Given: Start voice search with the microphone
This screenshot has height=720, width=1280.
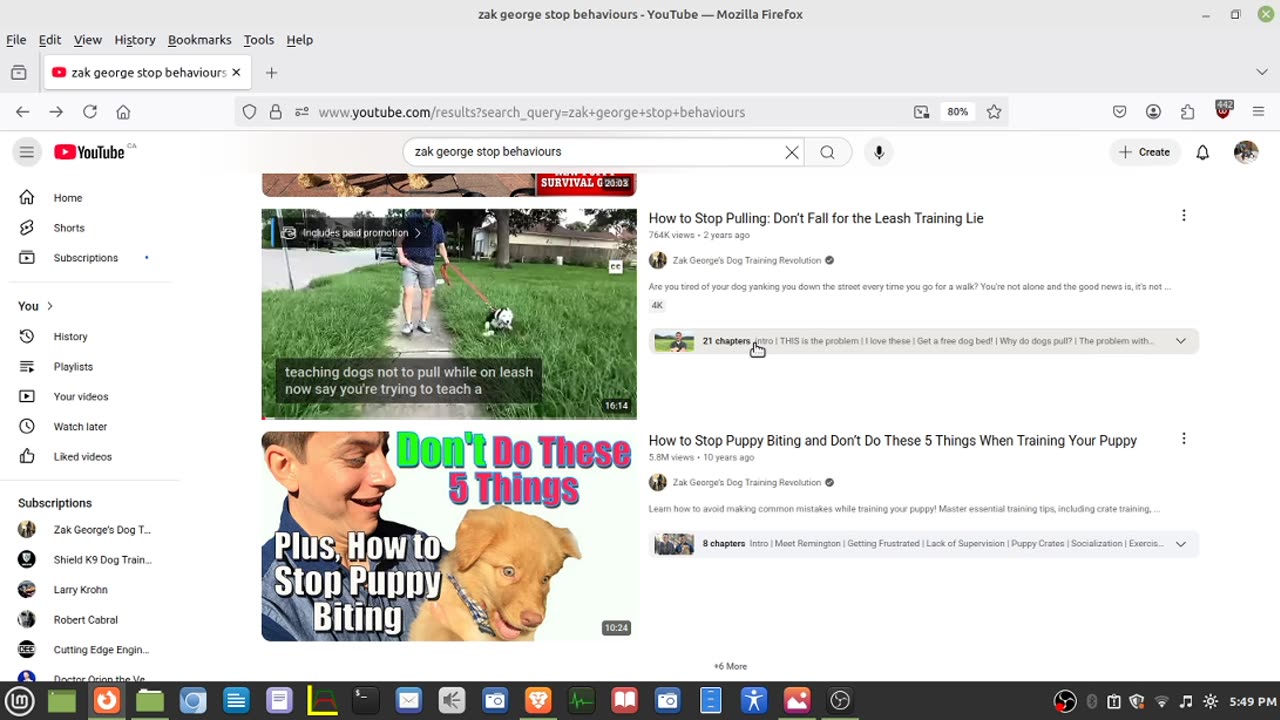Looking at the screenshot, I should coord(879,152).
